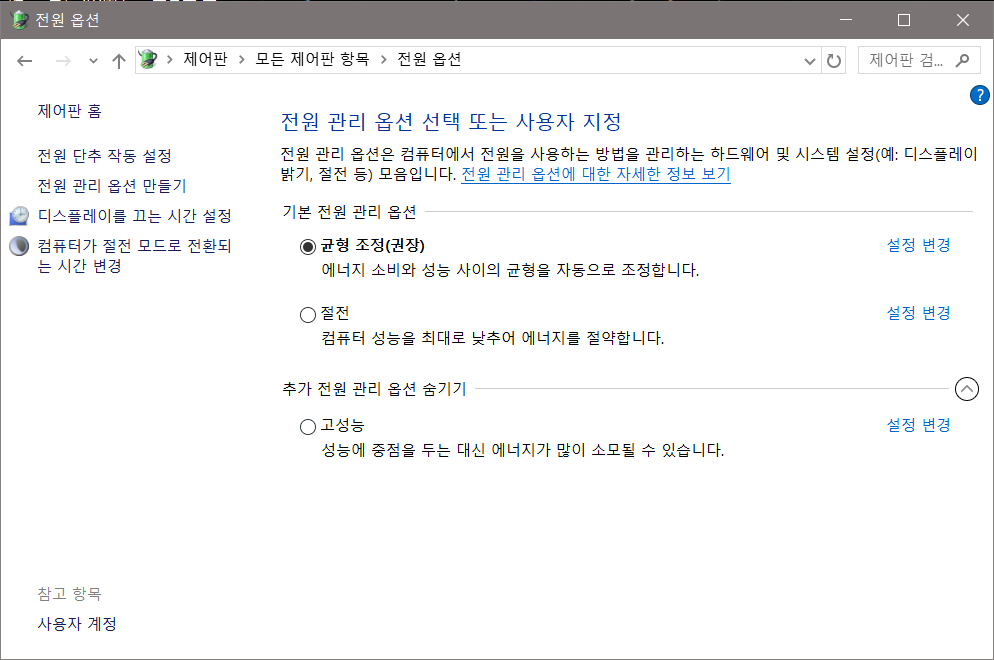Image resolution: width=994 pixels, height=660 pixels.
Task: Click the search magnifier icon
Action: [x=962, y=60]
